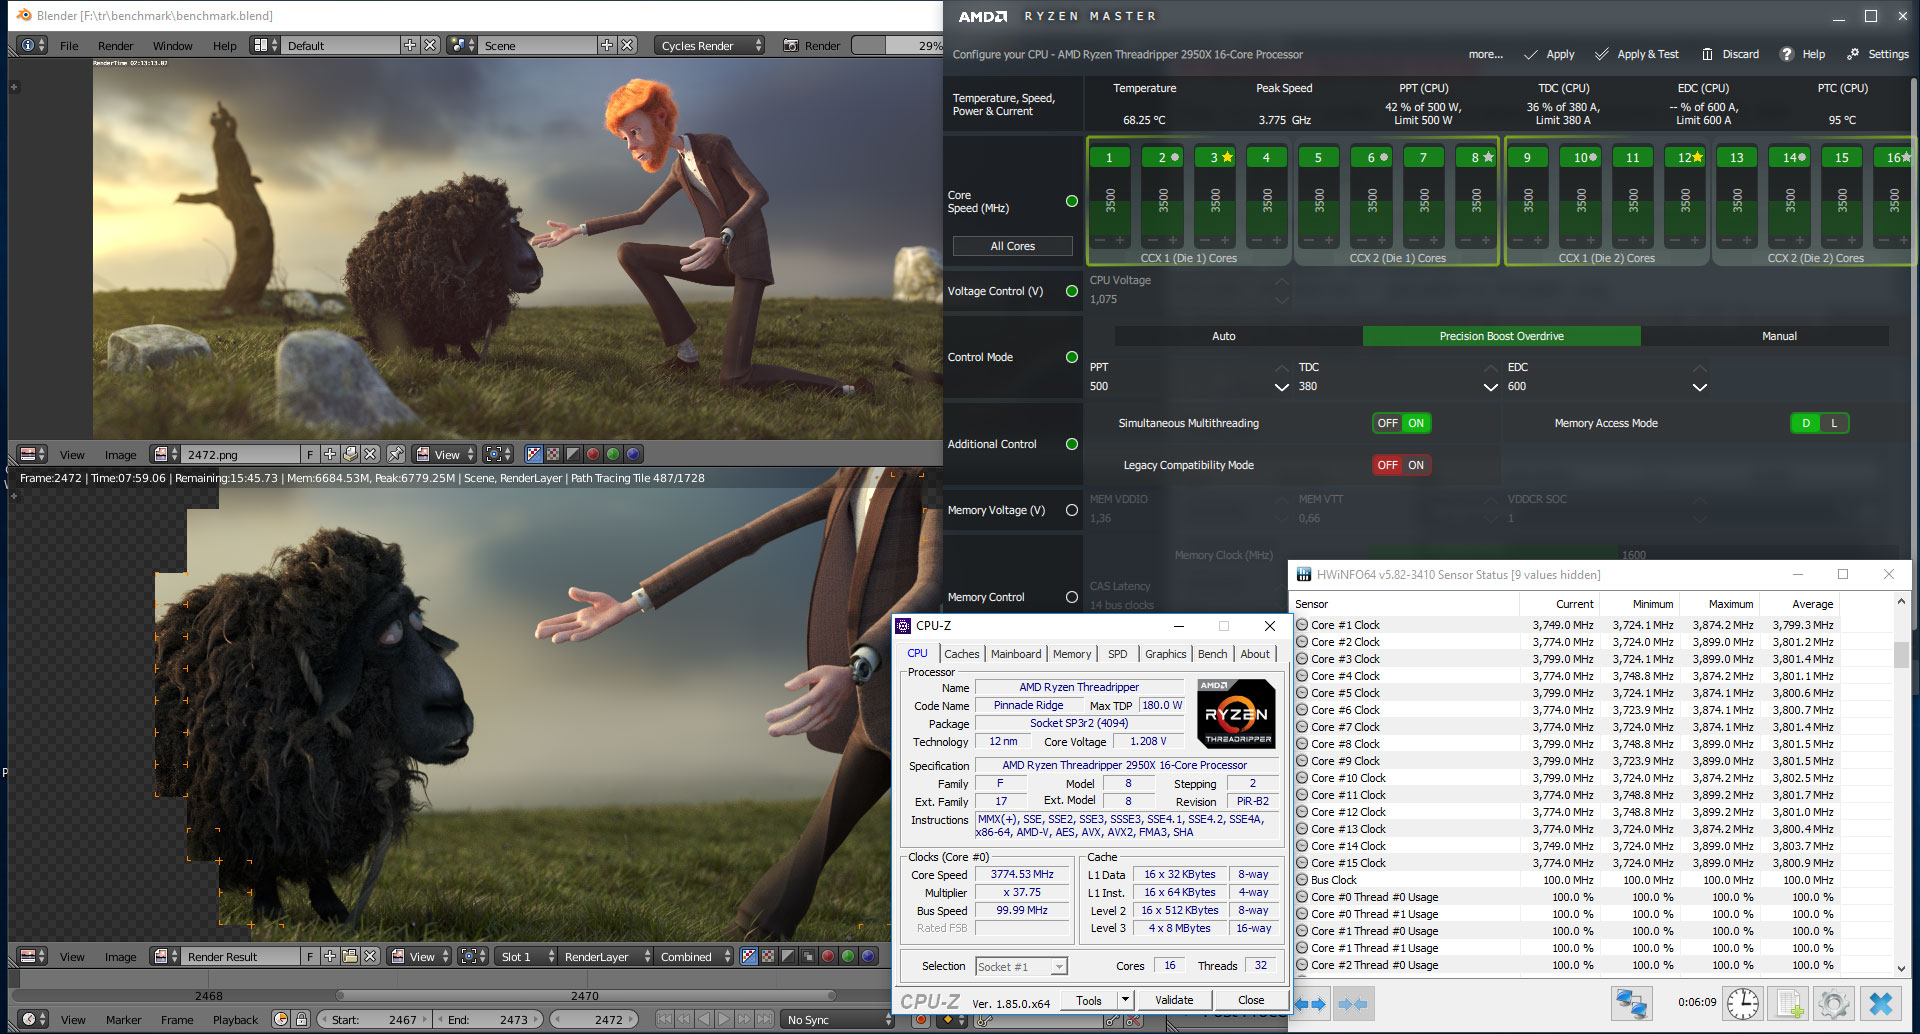Viewport: 1920px width, 1034px height.
Task: Toggle Voltage Control enable circle
Action: click(1072, 291)
